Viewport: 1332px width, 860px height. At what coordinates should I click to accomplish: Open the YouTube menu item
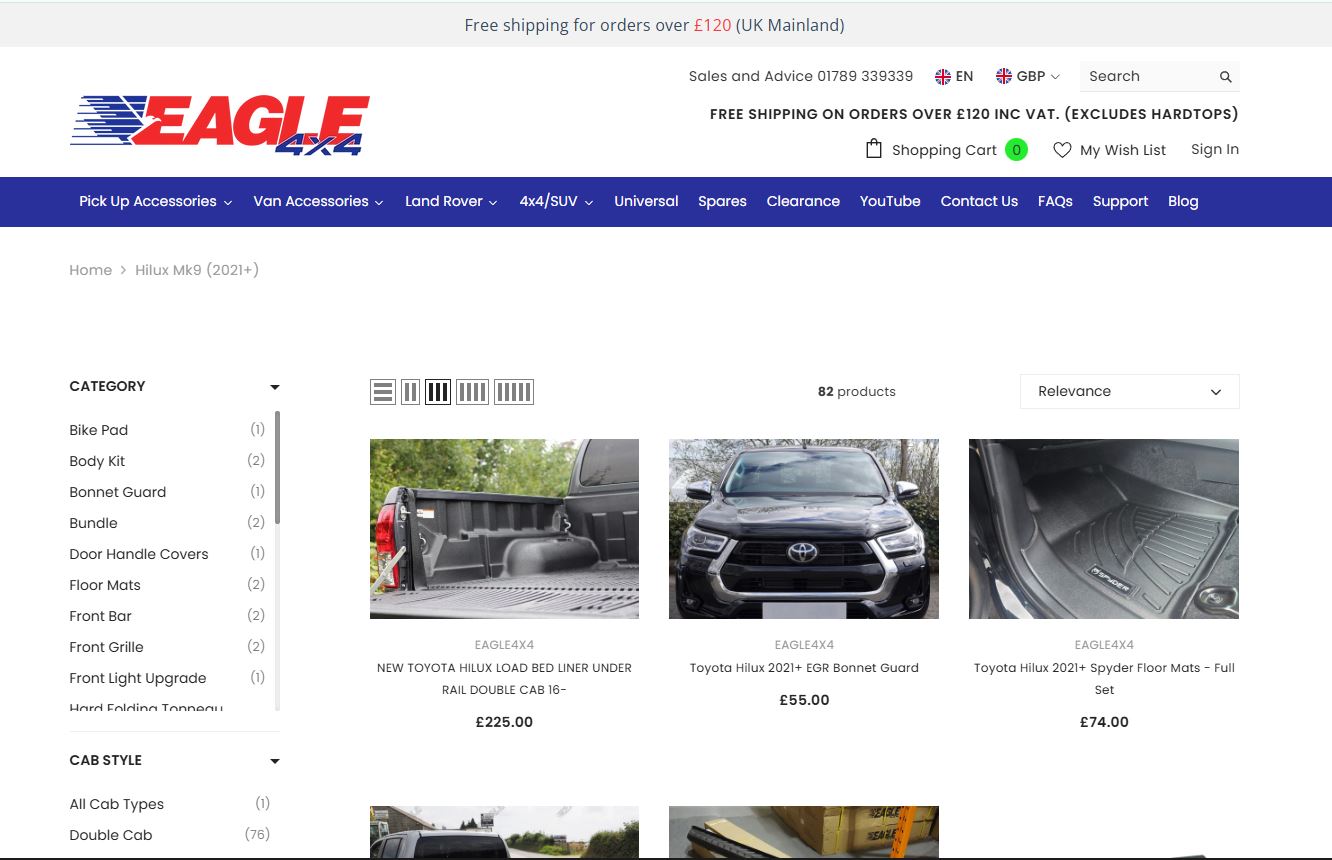tap(890, 202)
